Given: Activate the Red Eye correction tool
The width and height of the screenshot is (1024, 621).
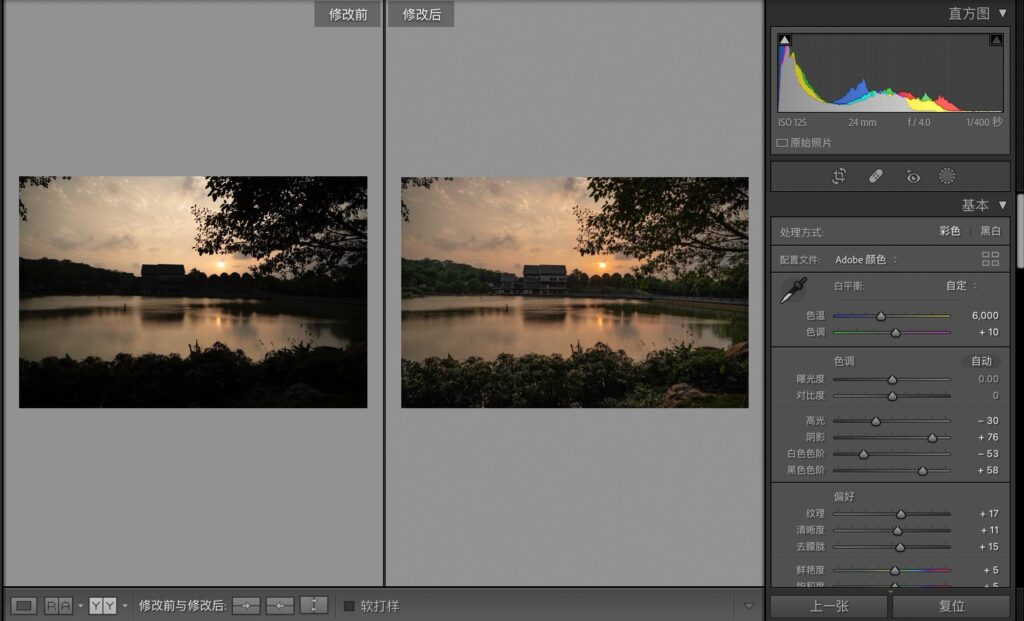Looking at the screenshot, I should click(912, 176).
